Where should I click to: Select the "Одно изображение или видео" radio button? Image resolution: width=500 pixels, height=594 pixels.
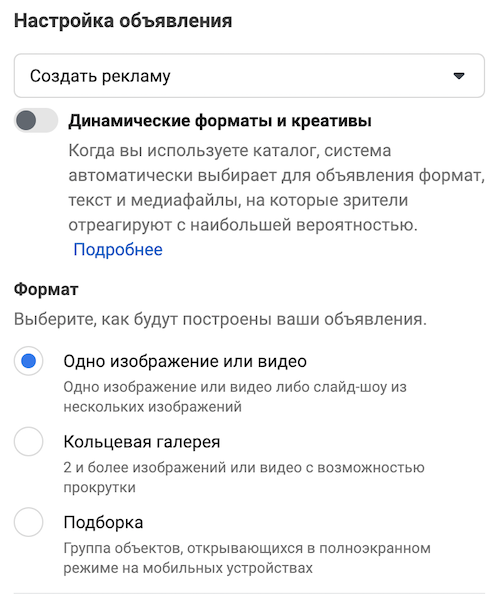(28, 361)
